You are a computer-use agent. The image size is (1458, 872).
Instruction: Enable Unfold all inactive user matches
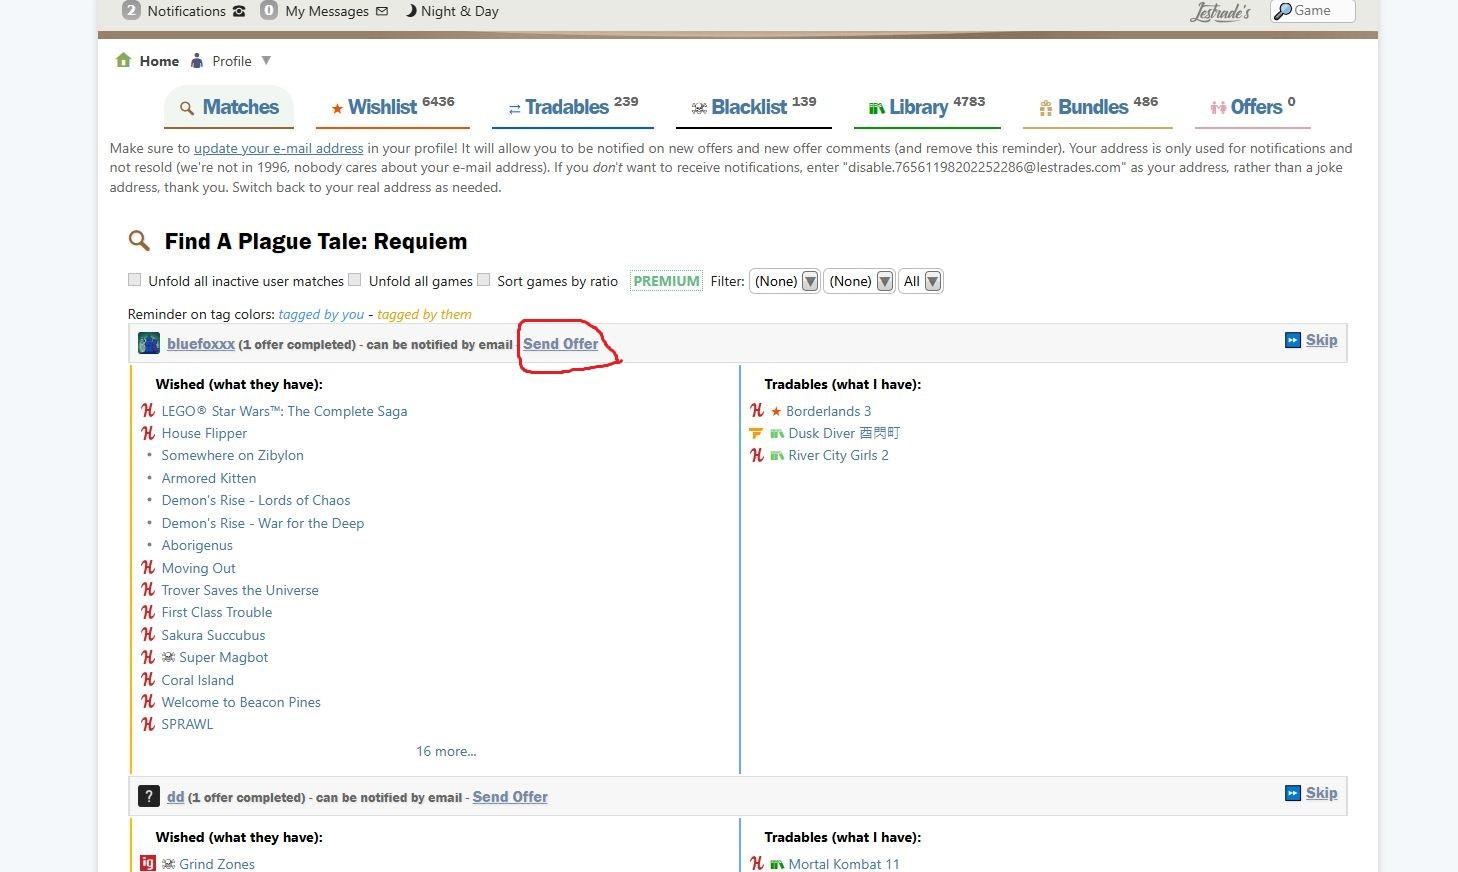coord(135,280)
